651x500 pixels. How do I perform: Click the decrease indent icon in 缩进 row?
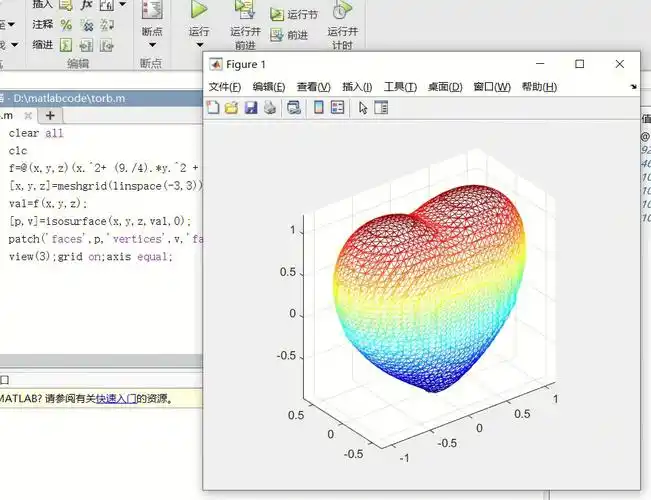(107, 45)
